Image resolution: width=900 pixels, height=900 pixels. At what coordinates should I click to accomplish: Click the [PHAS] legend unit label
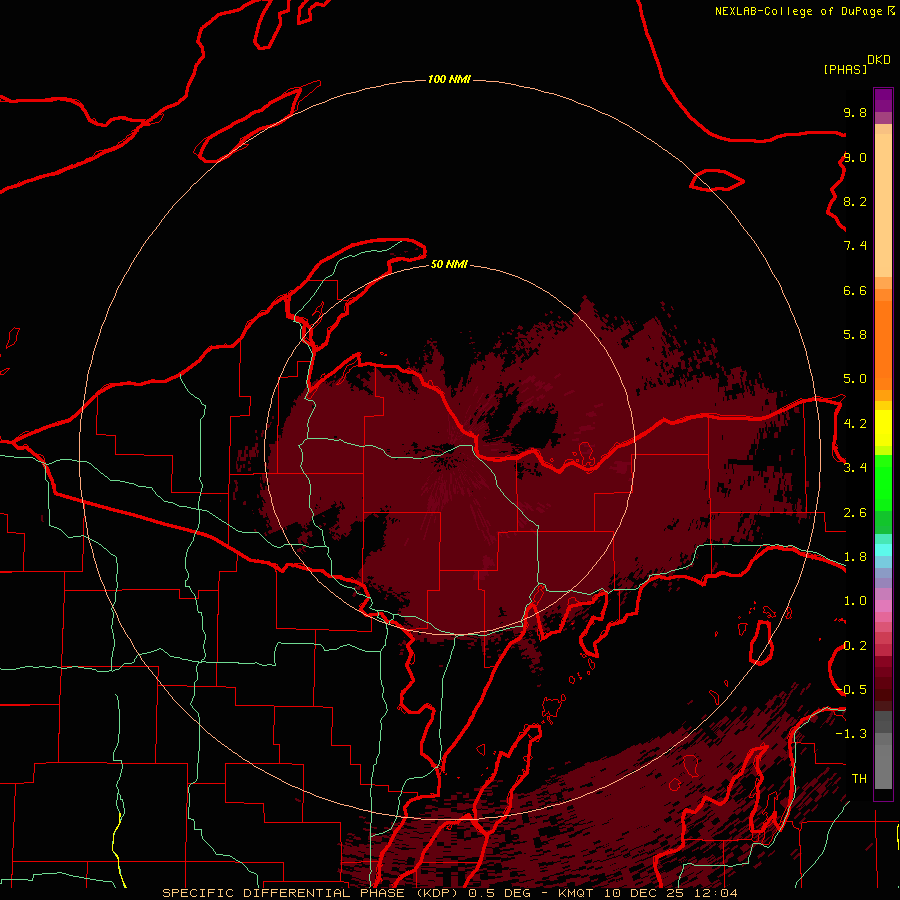click(x=845, y=69)
